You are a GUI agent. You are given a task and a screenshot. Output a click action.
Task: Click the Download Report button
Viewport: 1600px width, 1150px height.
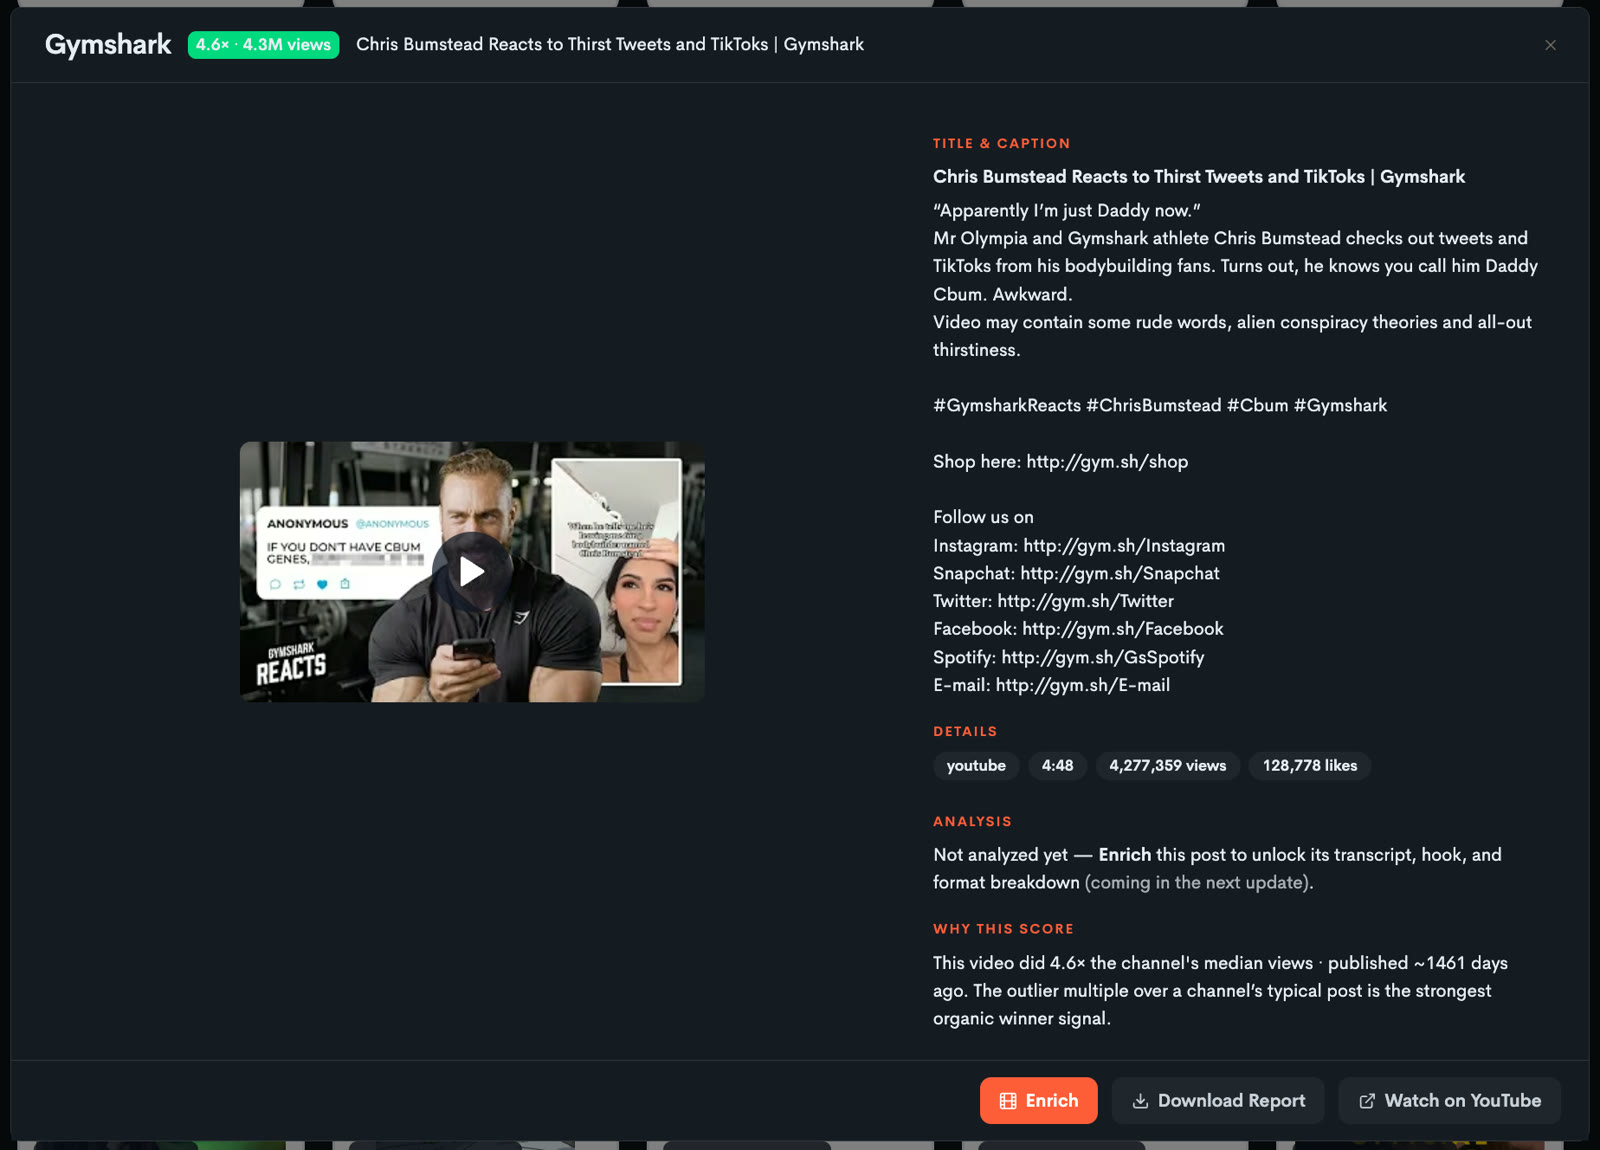(x=1218, y=1100)
